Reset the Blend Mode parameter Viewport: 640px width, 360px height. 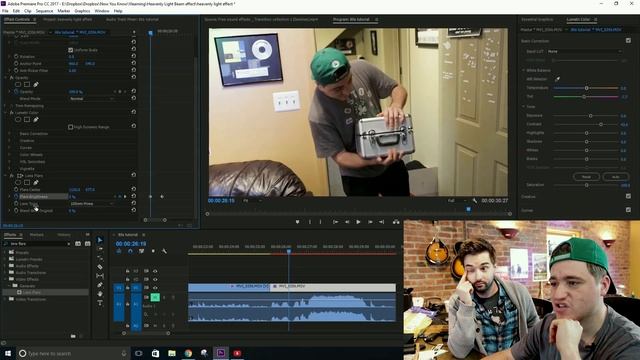click(x=133, y=98)
